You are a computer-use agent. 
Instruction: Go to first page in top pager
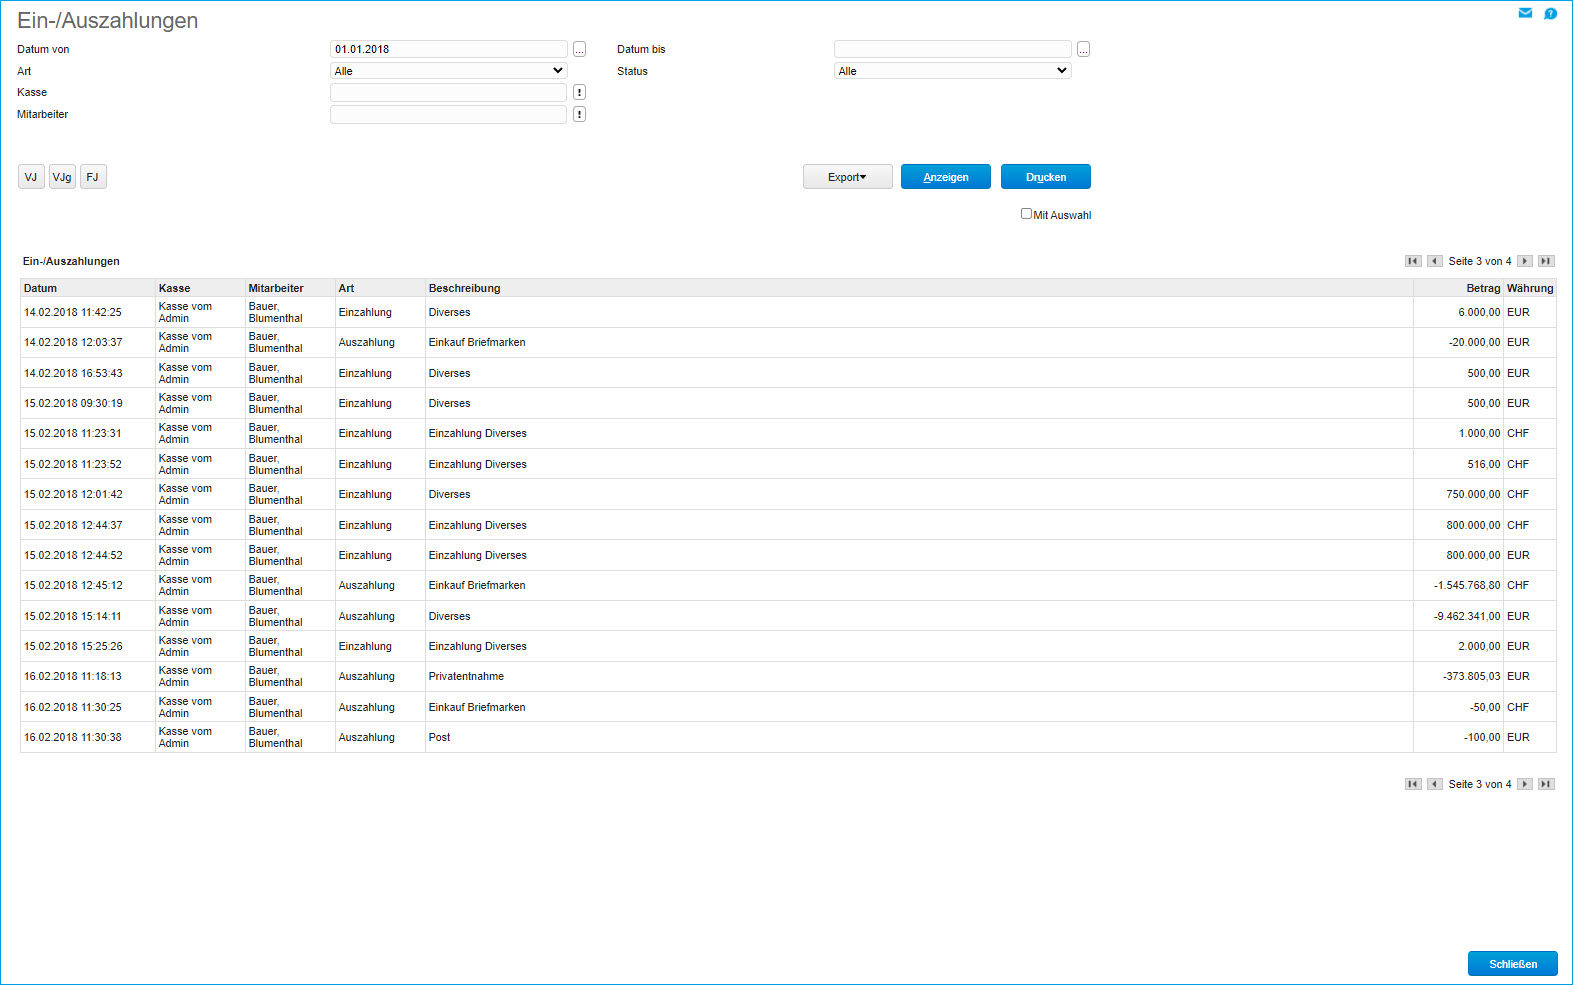tap(1413, 261)
